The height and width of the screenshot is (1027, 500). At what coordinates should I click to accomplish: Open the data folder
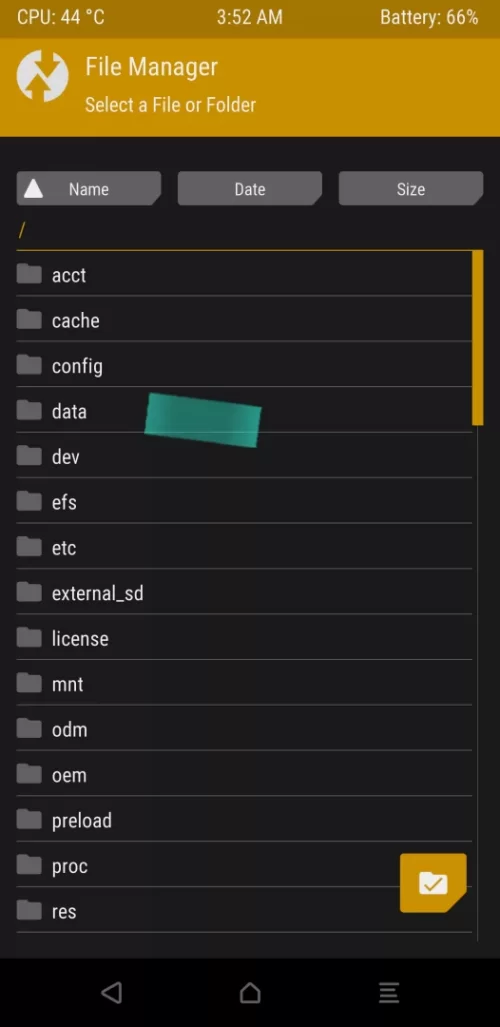244,411
